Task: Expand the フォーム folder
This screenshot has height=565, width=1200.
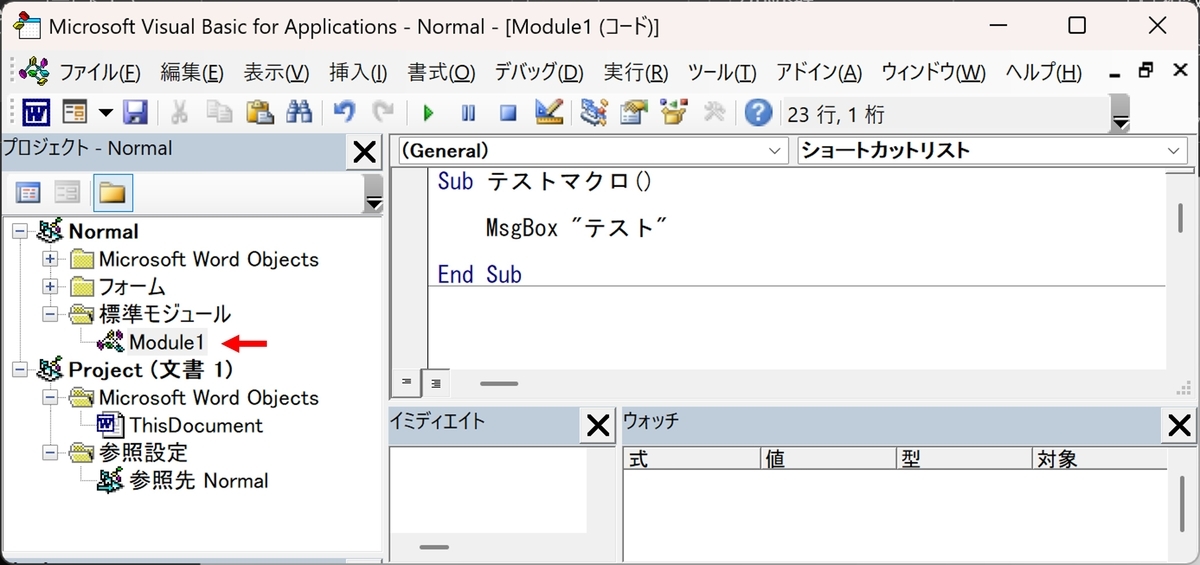Action: pos(50,288)
